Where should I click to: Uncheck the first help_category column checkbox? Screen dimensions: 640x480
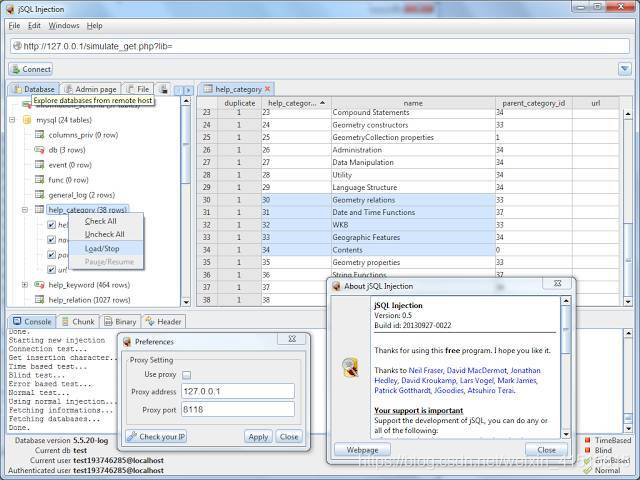[51, 224]
